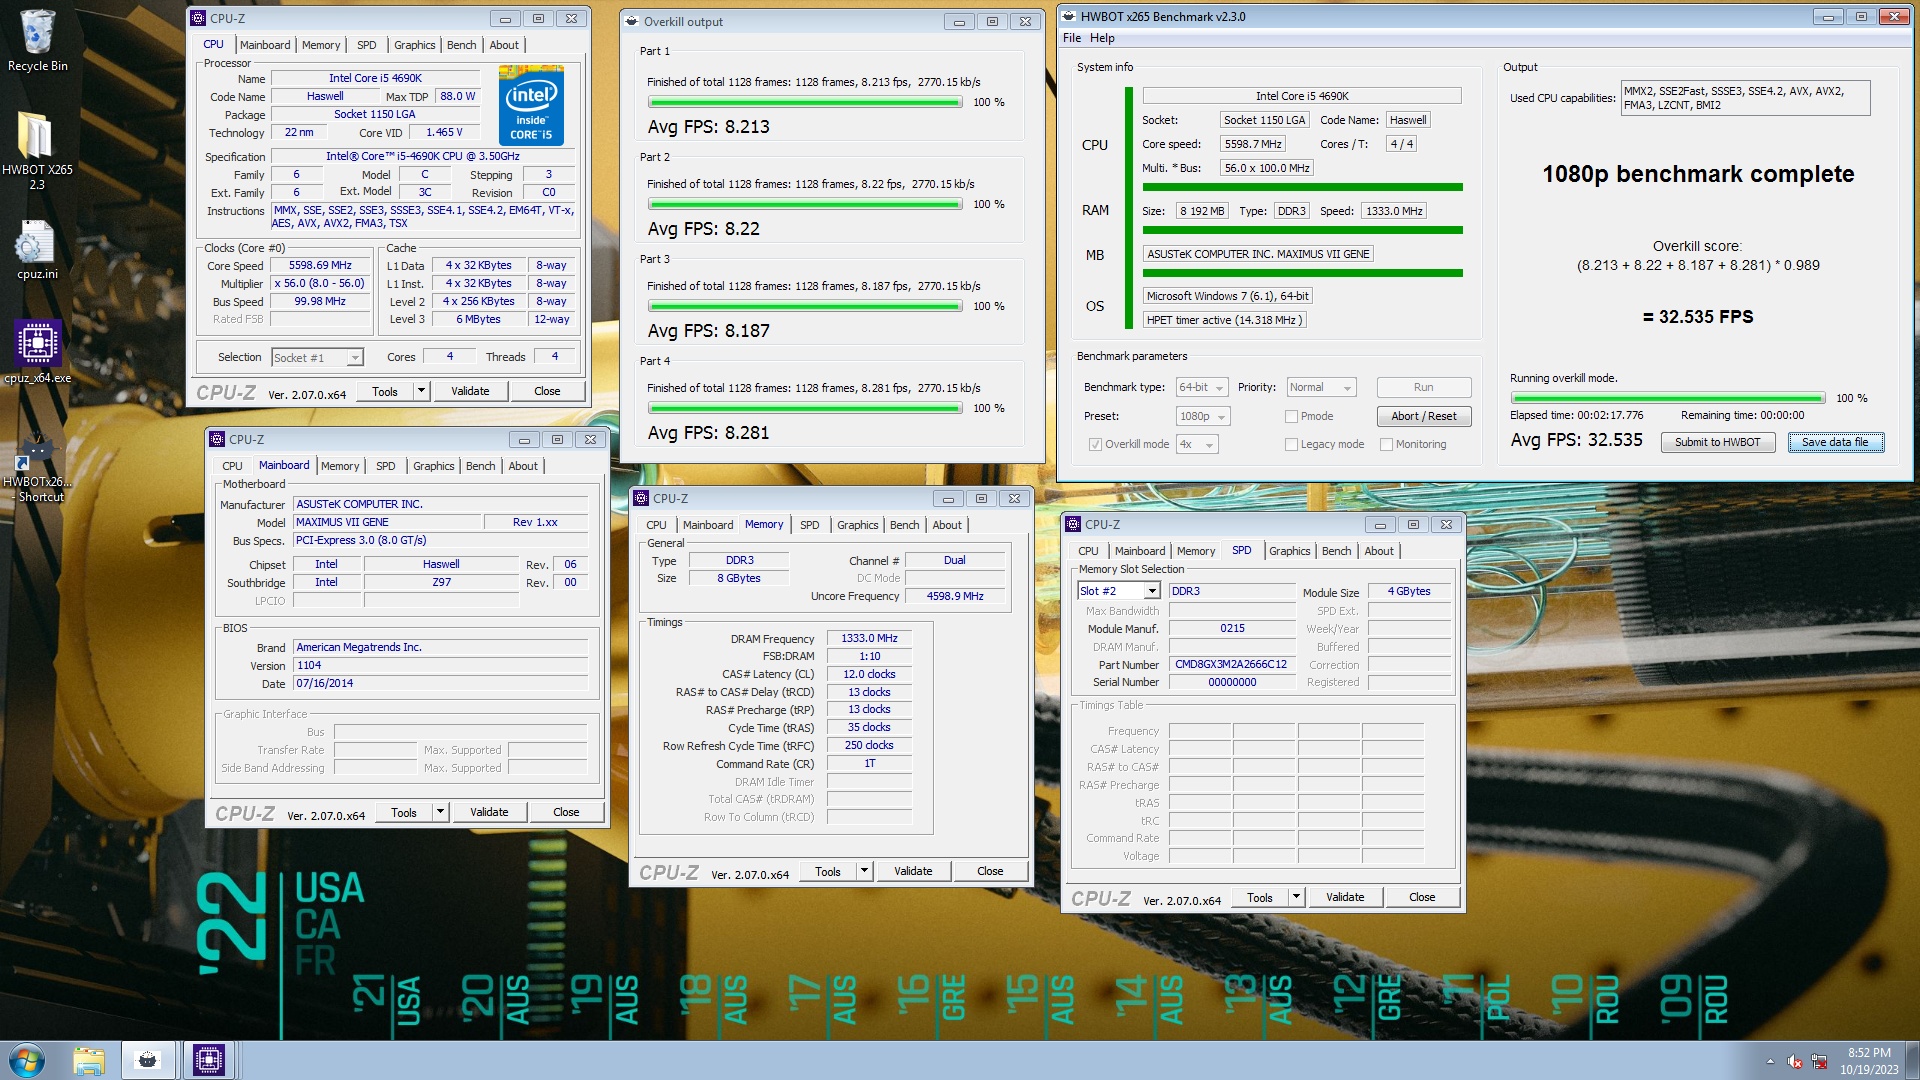Open the Recycle Bin desktop icon
Viewport: 1920px width, 1080px height.
pyautogui.click(x=37, y=40)
